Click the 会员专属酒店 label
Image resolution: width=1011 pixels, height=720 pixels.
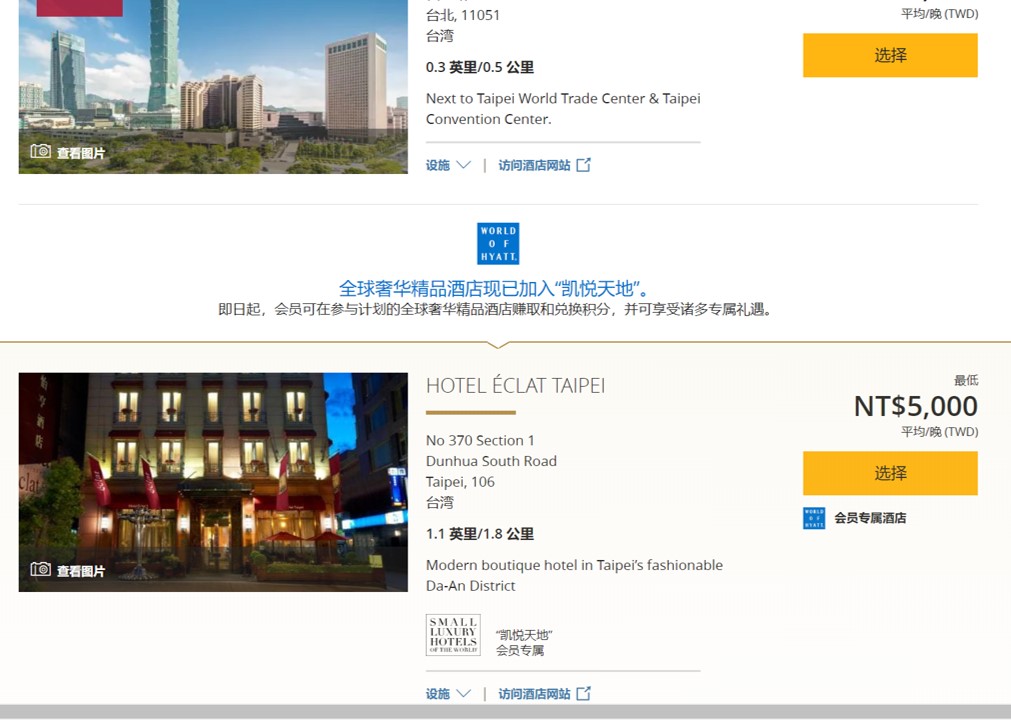pos(870,518)
